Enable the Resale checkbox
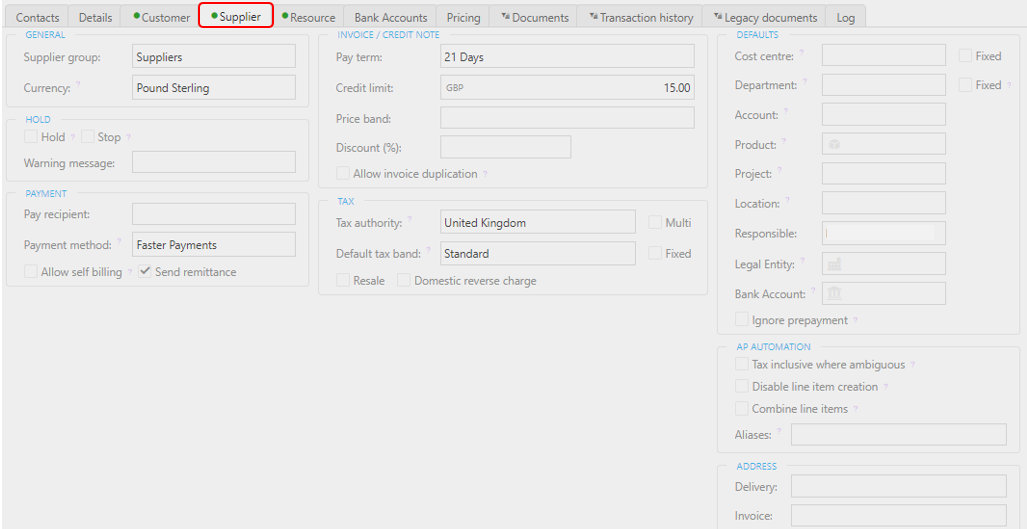 click(343, 280)
